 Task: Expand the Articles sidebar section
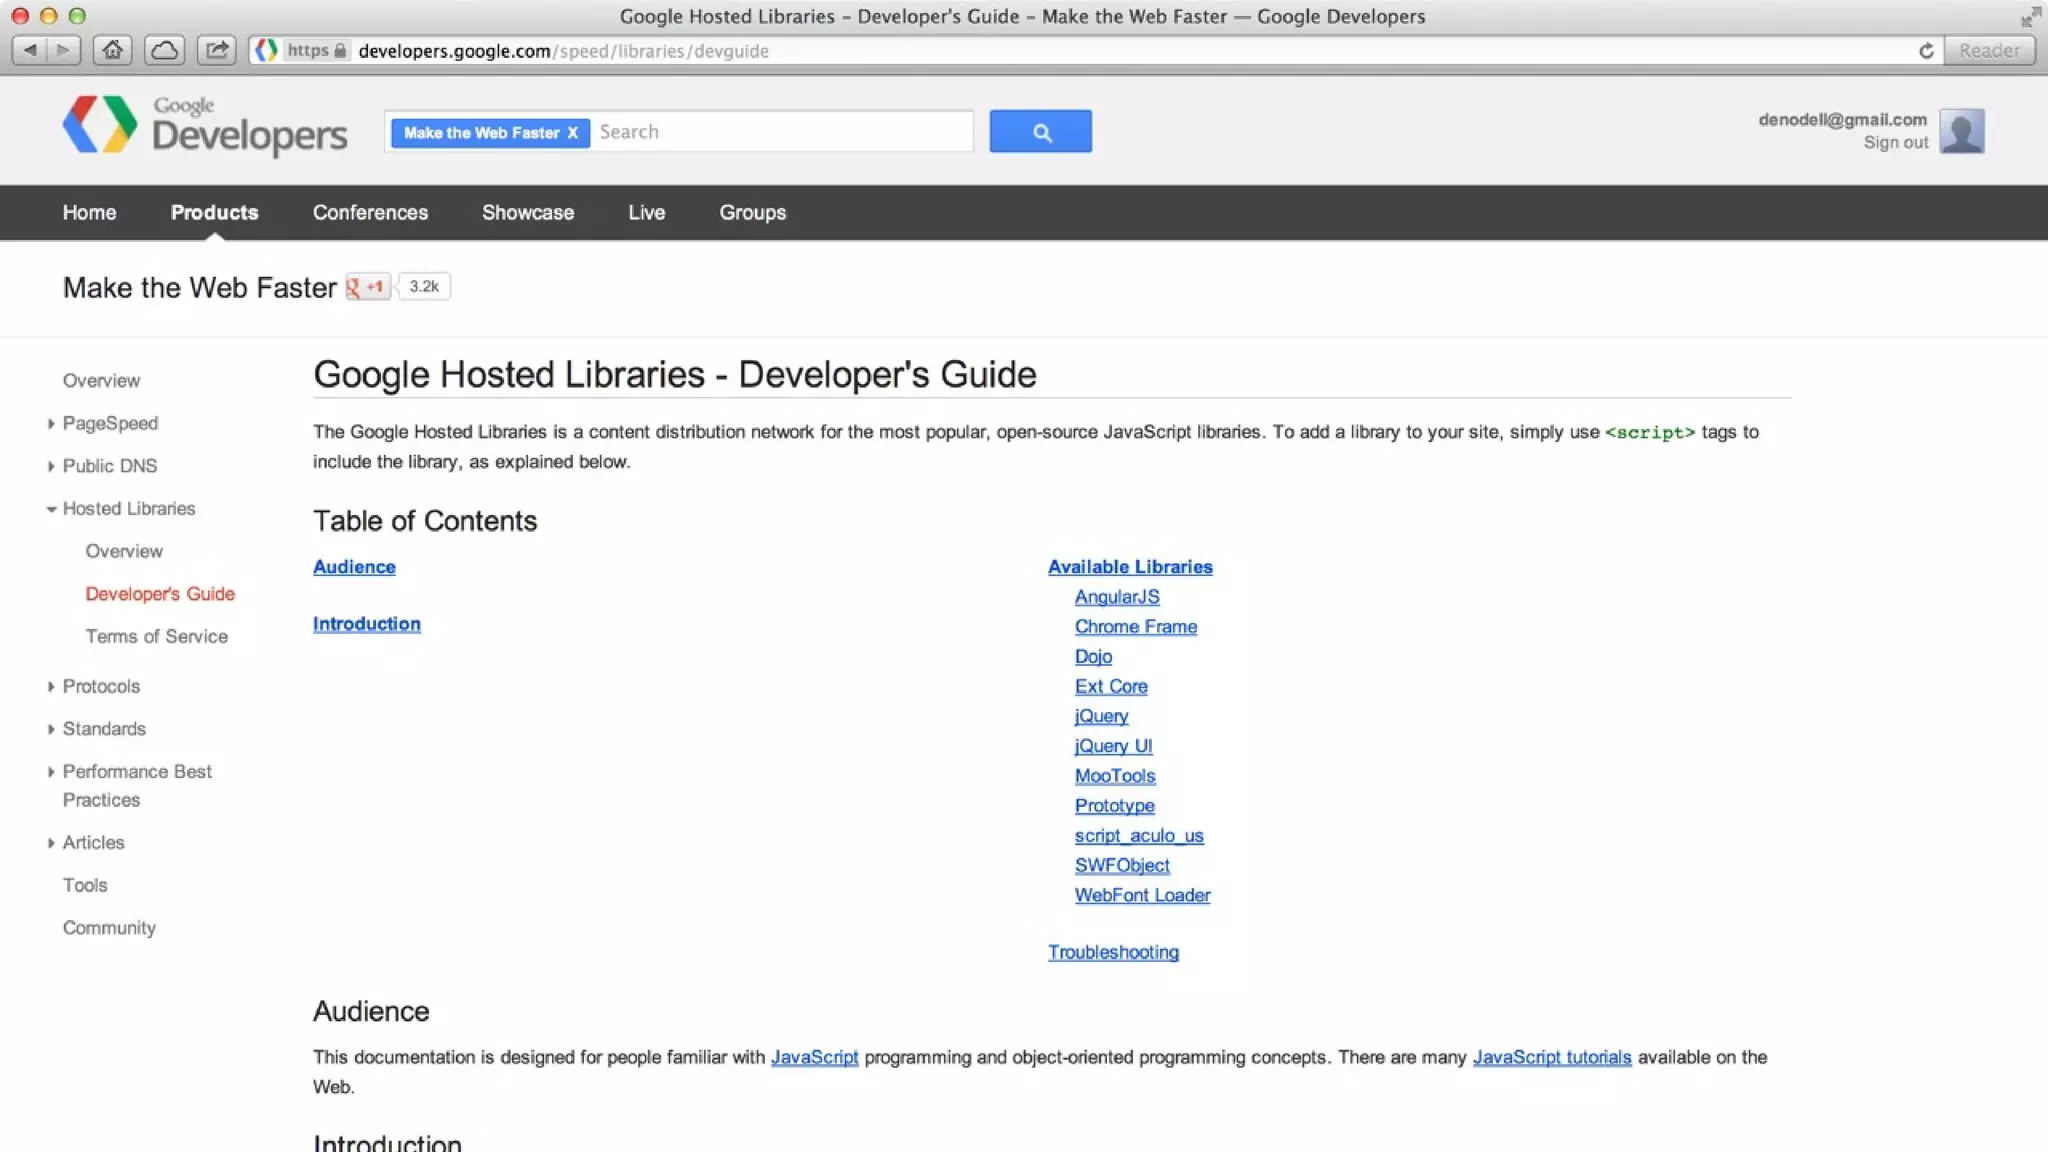pos(51,843)
